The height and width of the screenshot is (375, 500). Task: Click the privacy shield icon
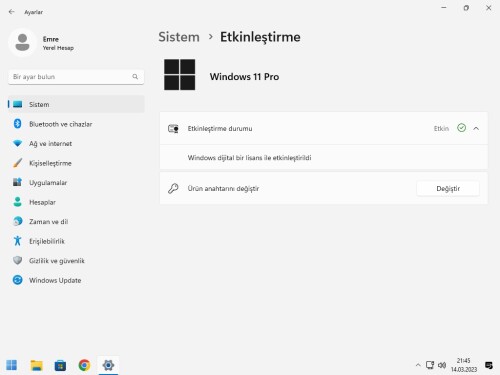point(17,260)
